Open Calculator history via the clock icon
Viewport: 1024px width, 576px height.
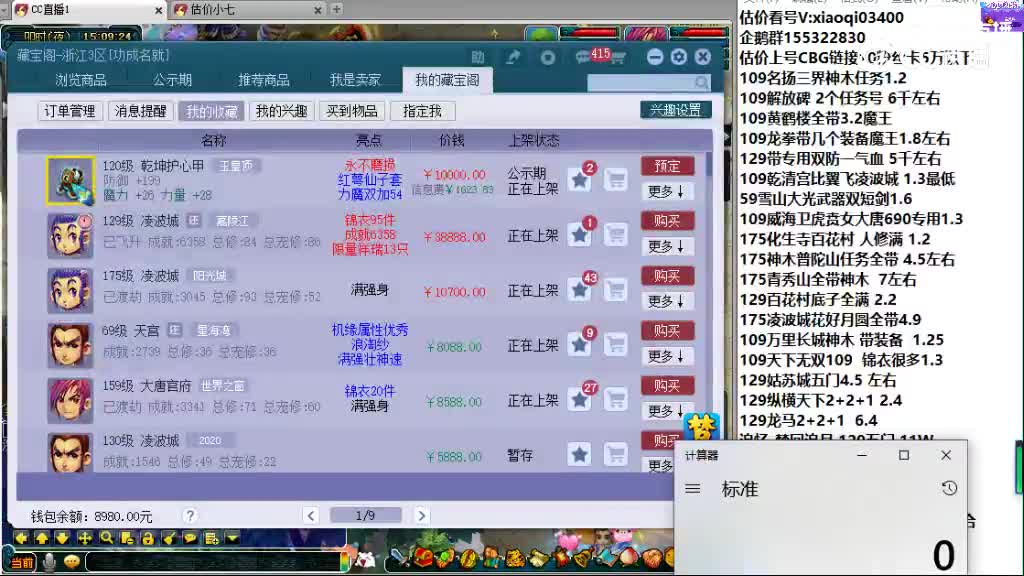pyautogui.click(x=948, y=489)
